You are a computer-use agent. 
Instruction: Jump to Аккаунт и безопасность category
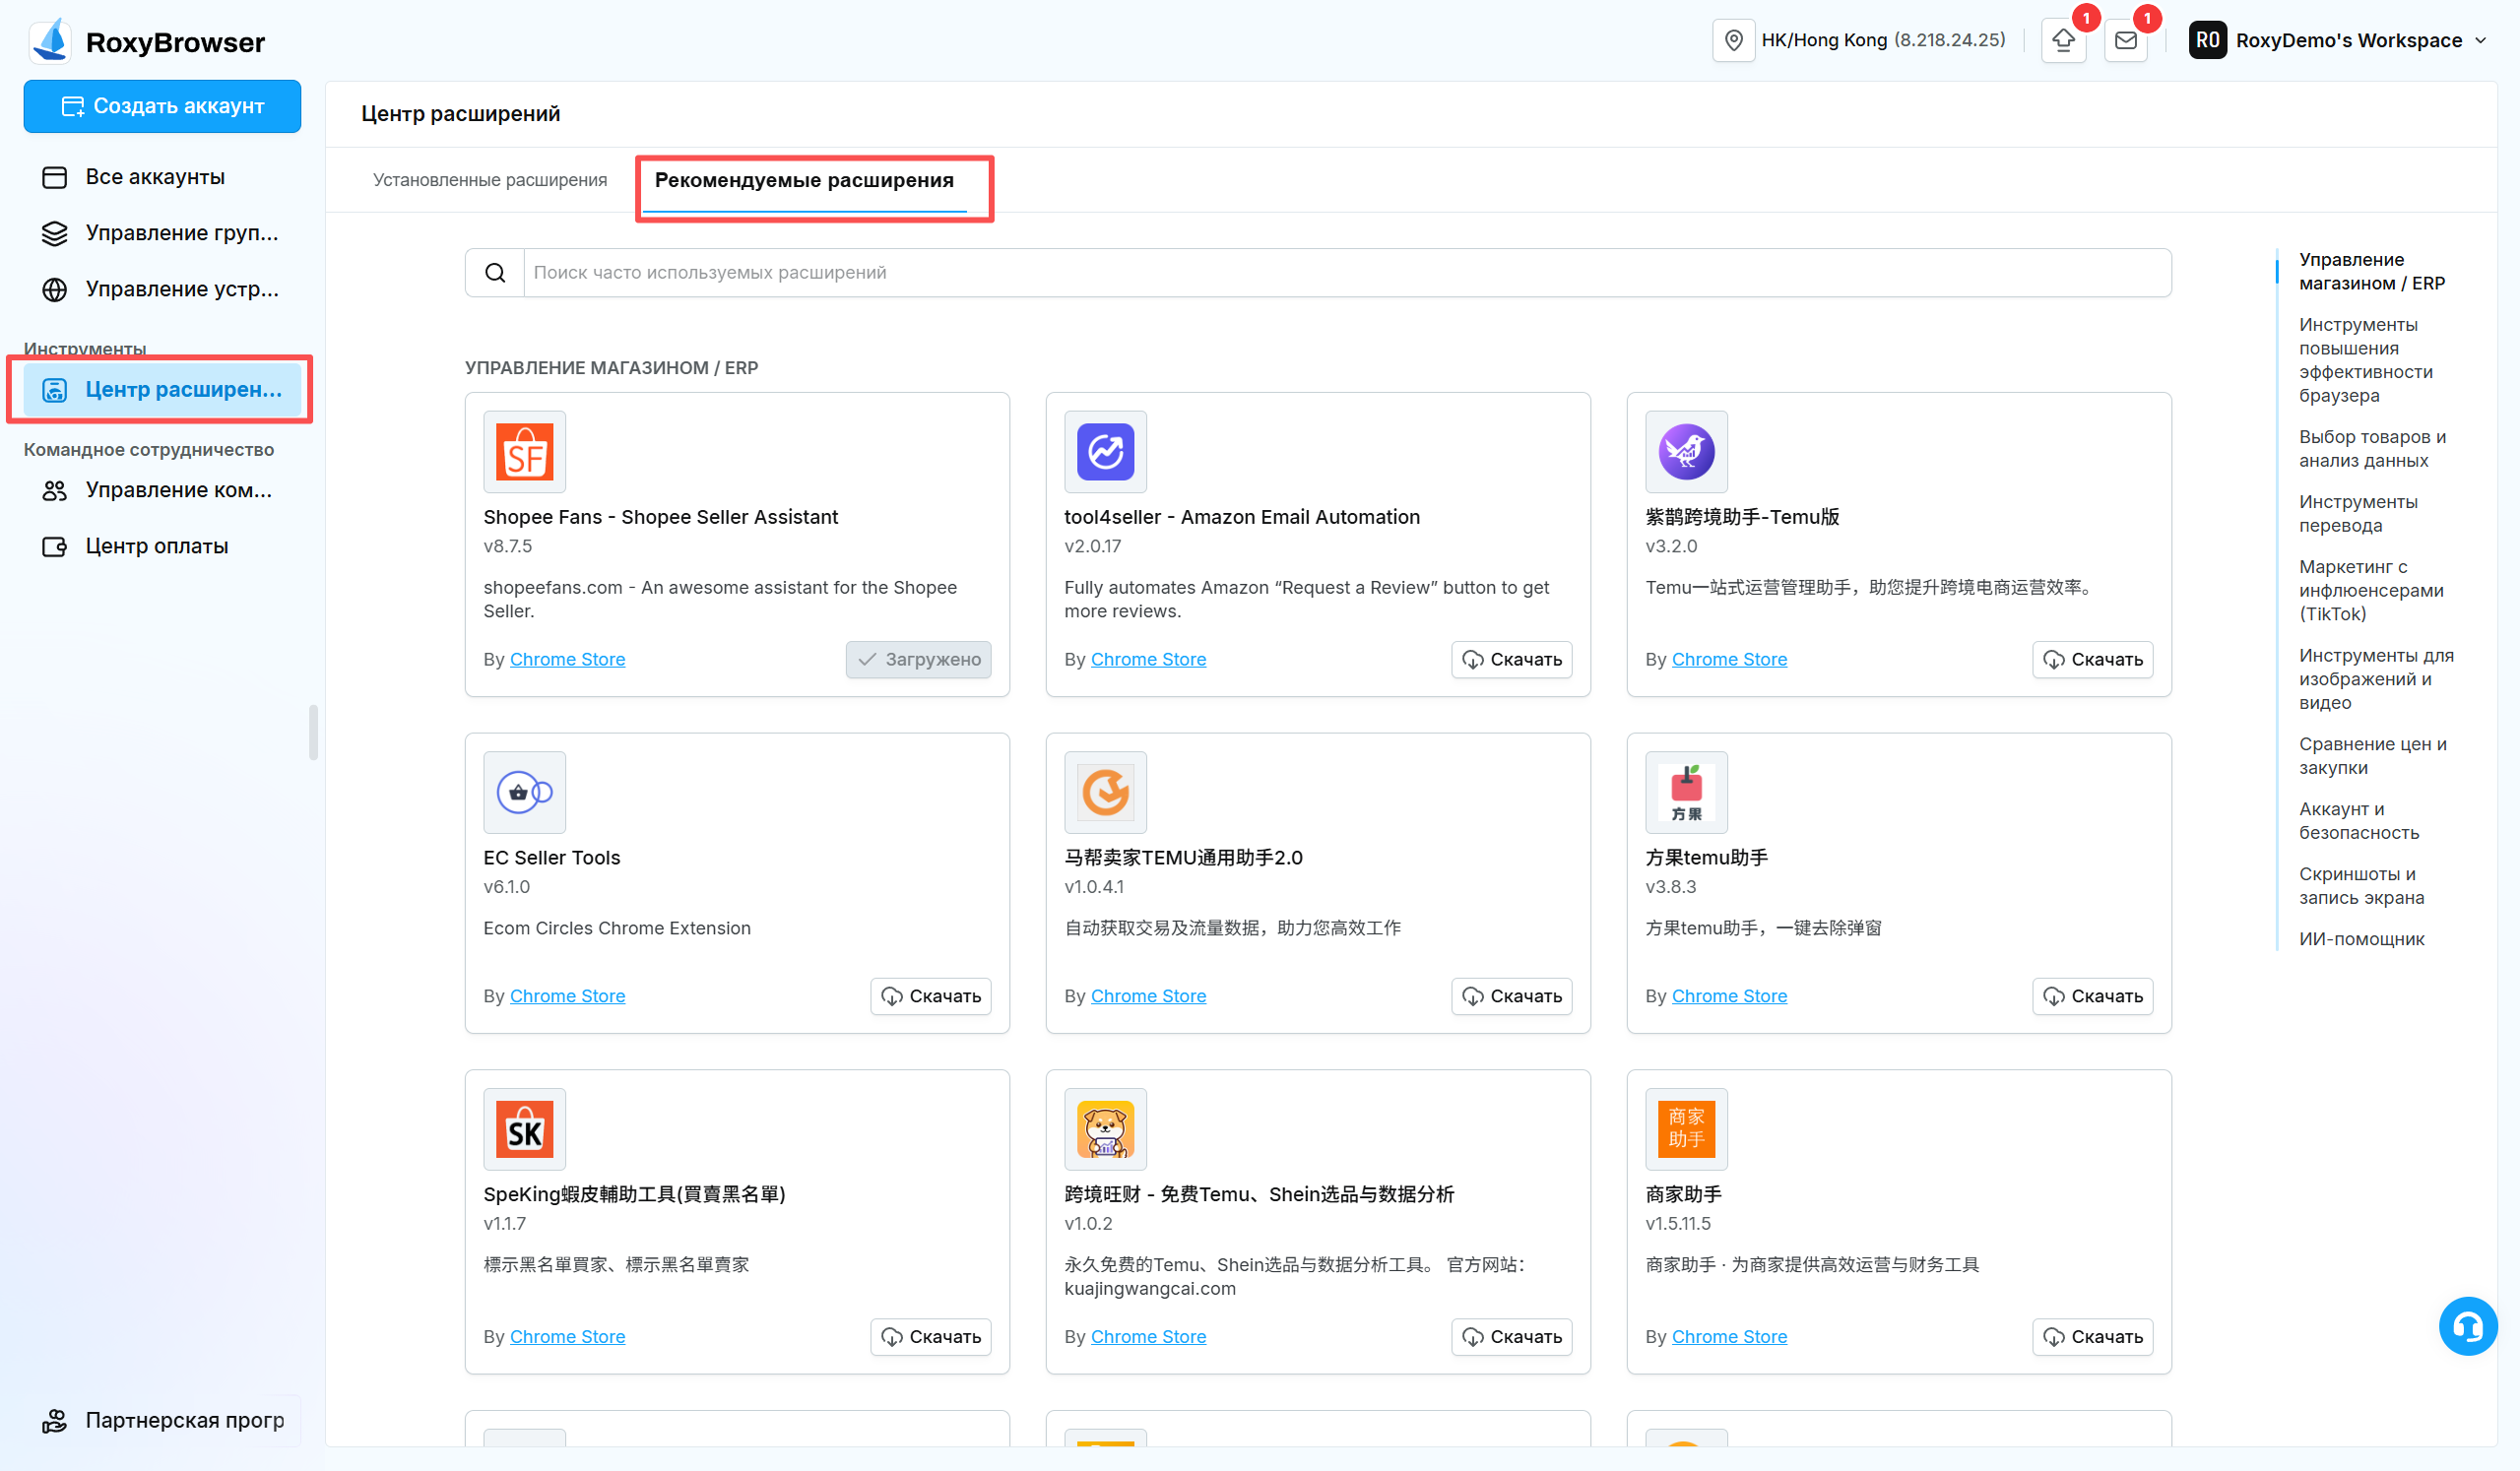click(x=2359, y=821)
